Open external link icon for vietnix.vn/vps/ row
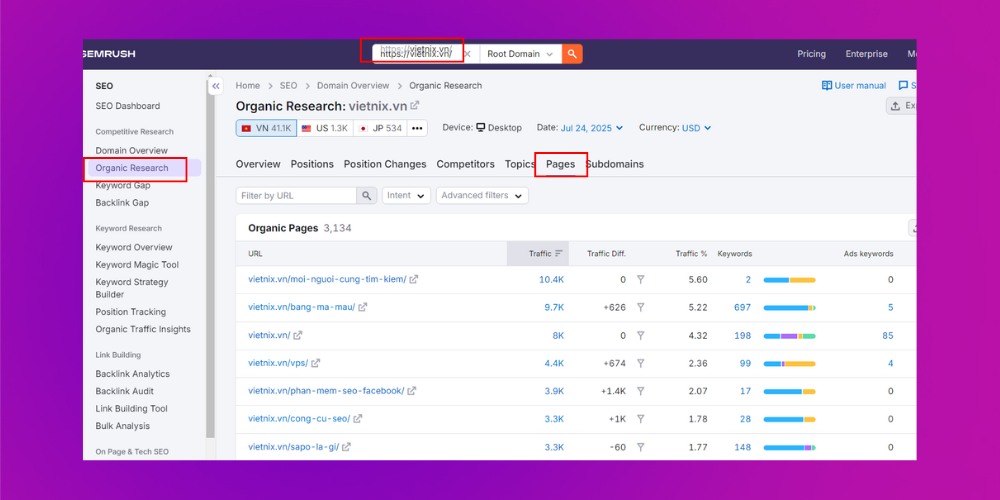The image size is (1000, 500). (316, 364)
